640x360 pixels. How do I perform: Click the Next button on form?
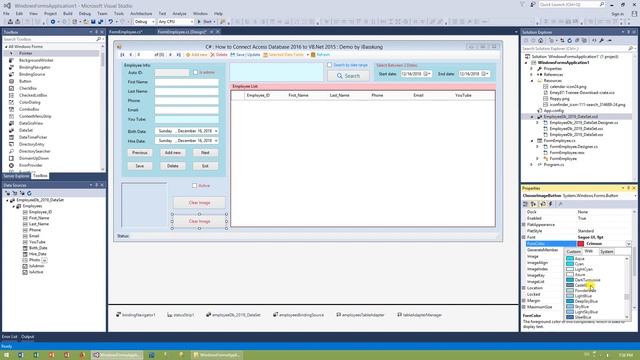(x=205, y=153)
